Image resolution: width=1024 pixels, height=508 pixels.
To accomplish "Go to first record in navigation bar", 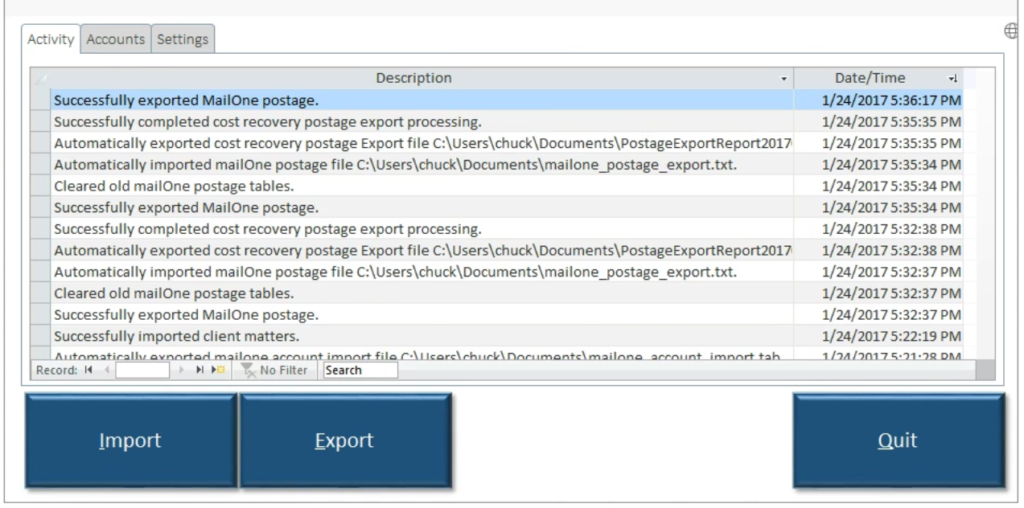I will (x=88, y=370).
